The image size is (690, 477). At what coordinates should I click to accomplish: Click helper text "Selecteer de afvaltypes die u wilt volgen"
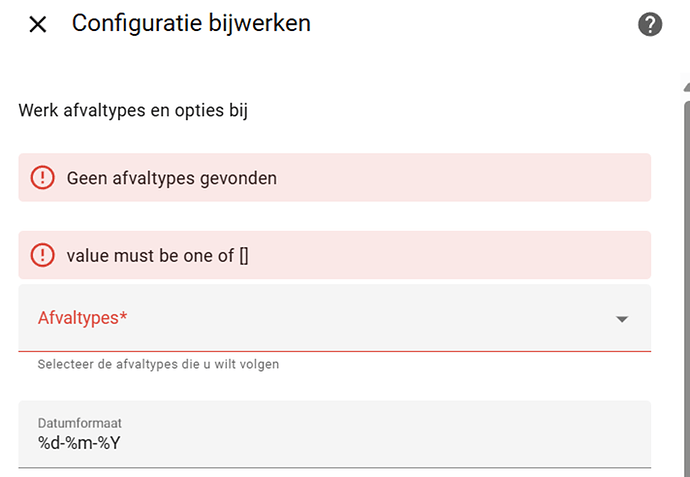pyautogui.click(x=158, y=364)
